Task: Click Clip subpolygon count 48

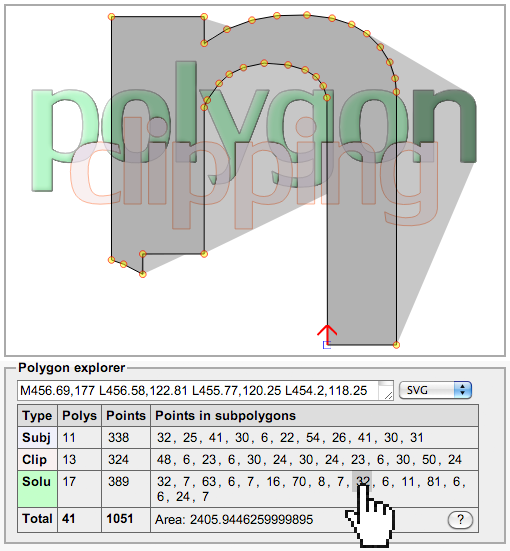Action: [x=164, y=459]
